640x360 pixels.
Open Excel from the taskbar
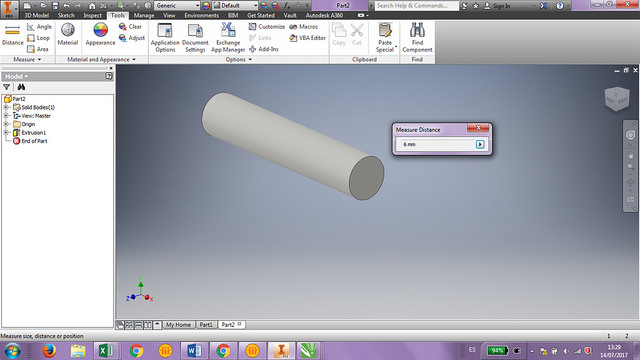point(106,351)
